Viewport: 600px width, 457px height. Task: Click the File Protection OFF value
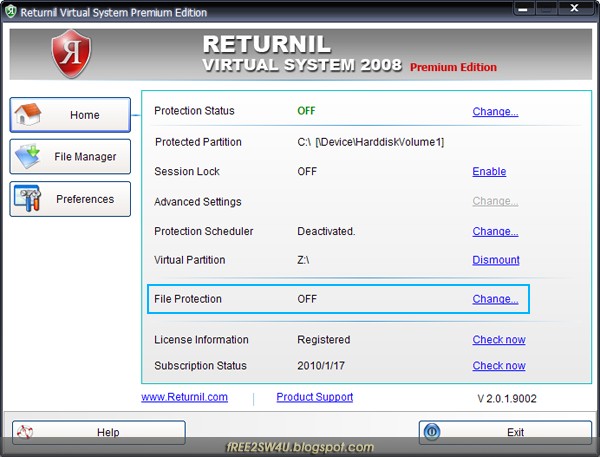307,299
